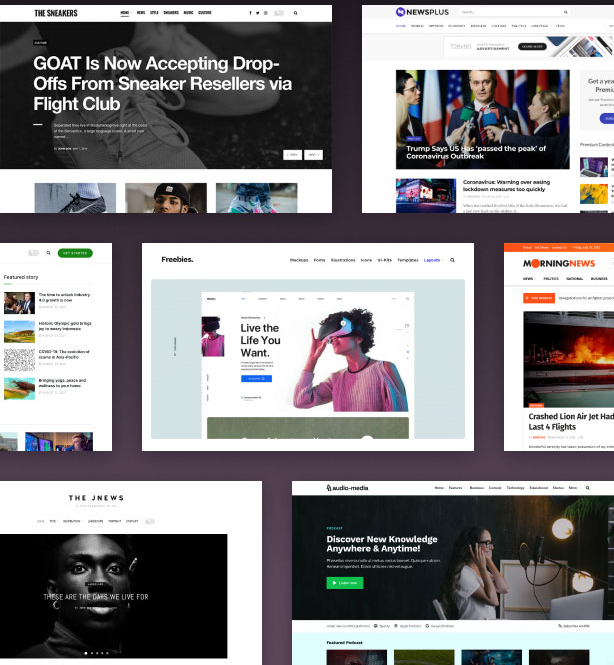
Task: Click the green Get Started button
Action: coord(75,253)
